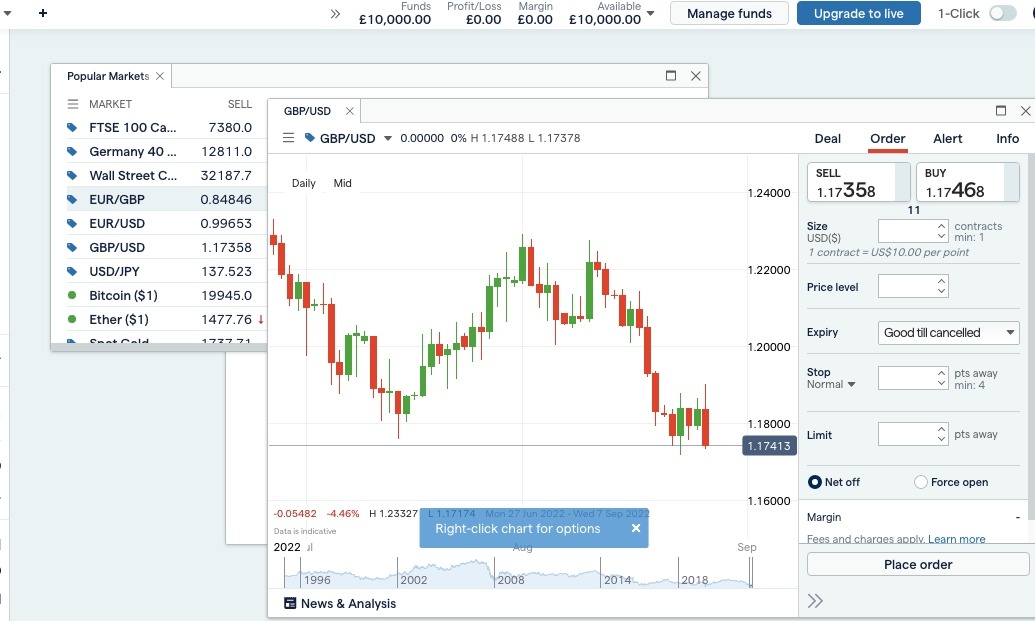Open a new tab with the plus icon
The width and height of the screenshot is (1035, 621).
coord(40,14)
